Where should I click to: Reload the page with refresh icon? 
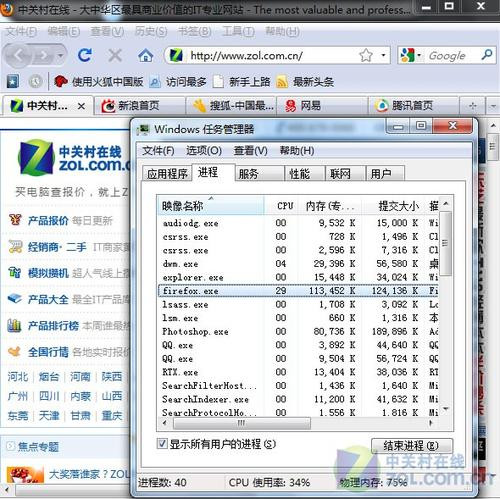tap(85, 55)
